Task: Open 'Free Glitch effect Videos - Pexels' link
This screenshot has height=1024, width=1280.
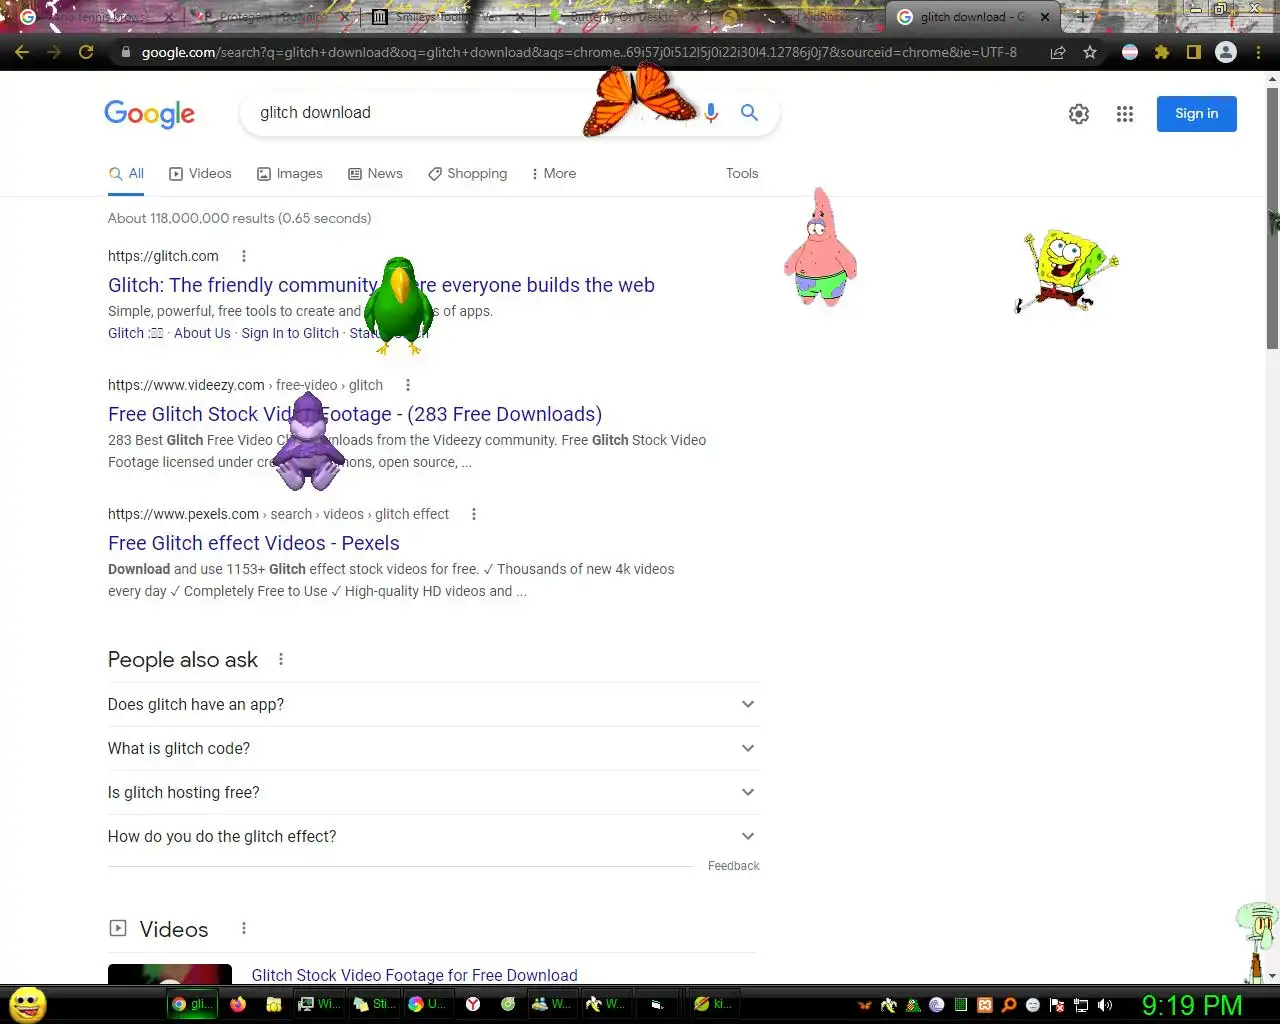Action: coord(254,543)
